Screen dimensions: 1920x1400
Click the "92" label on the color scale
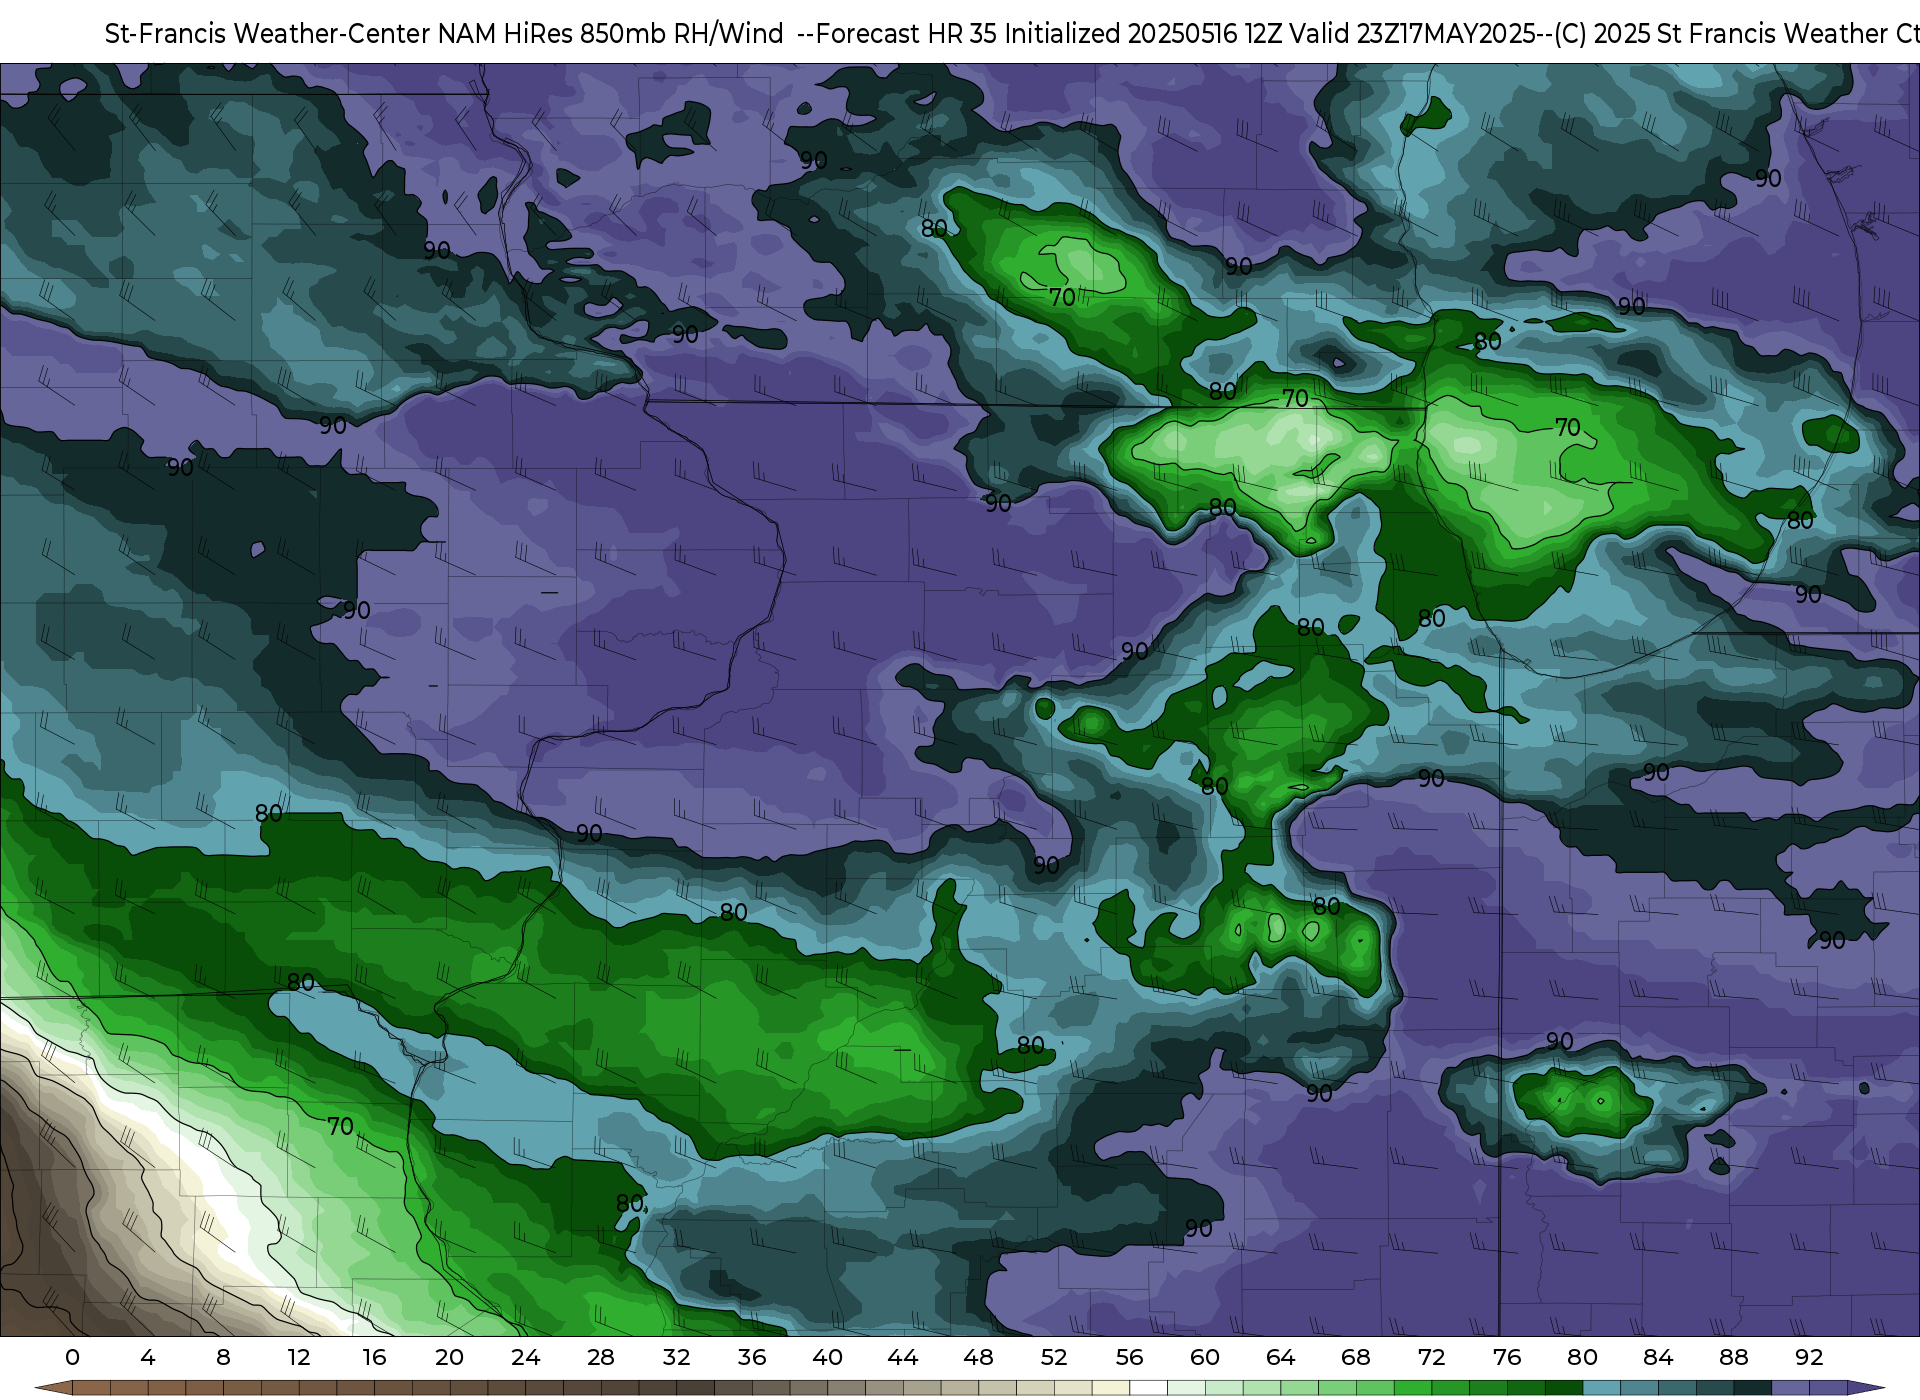tap(1809, 1357)
